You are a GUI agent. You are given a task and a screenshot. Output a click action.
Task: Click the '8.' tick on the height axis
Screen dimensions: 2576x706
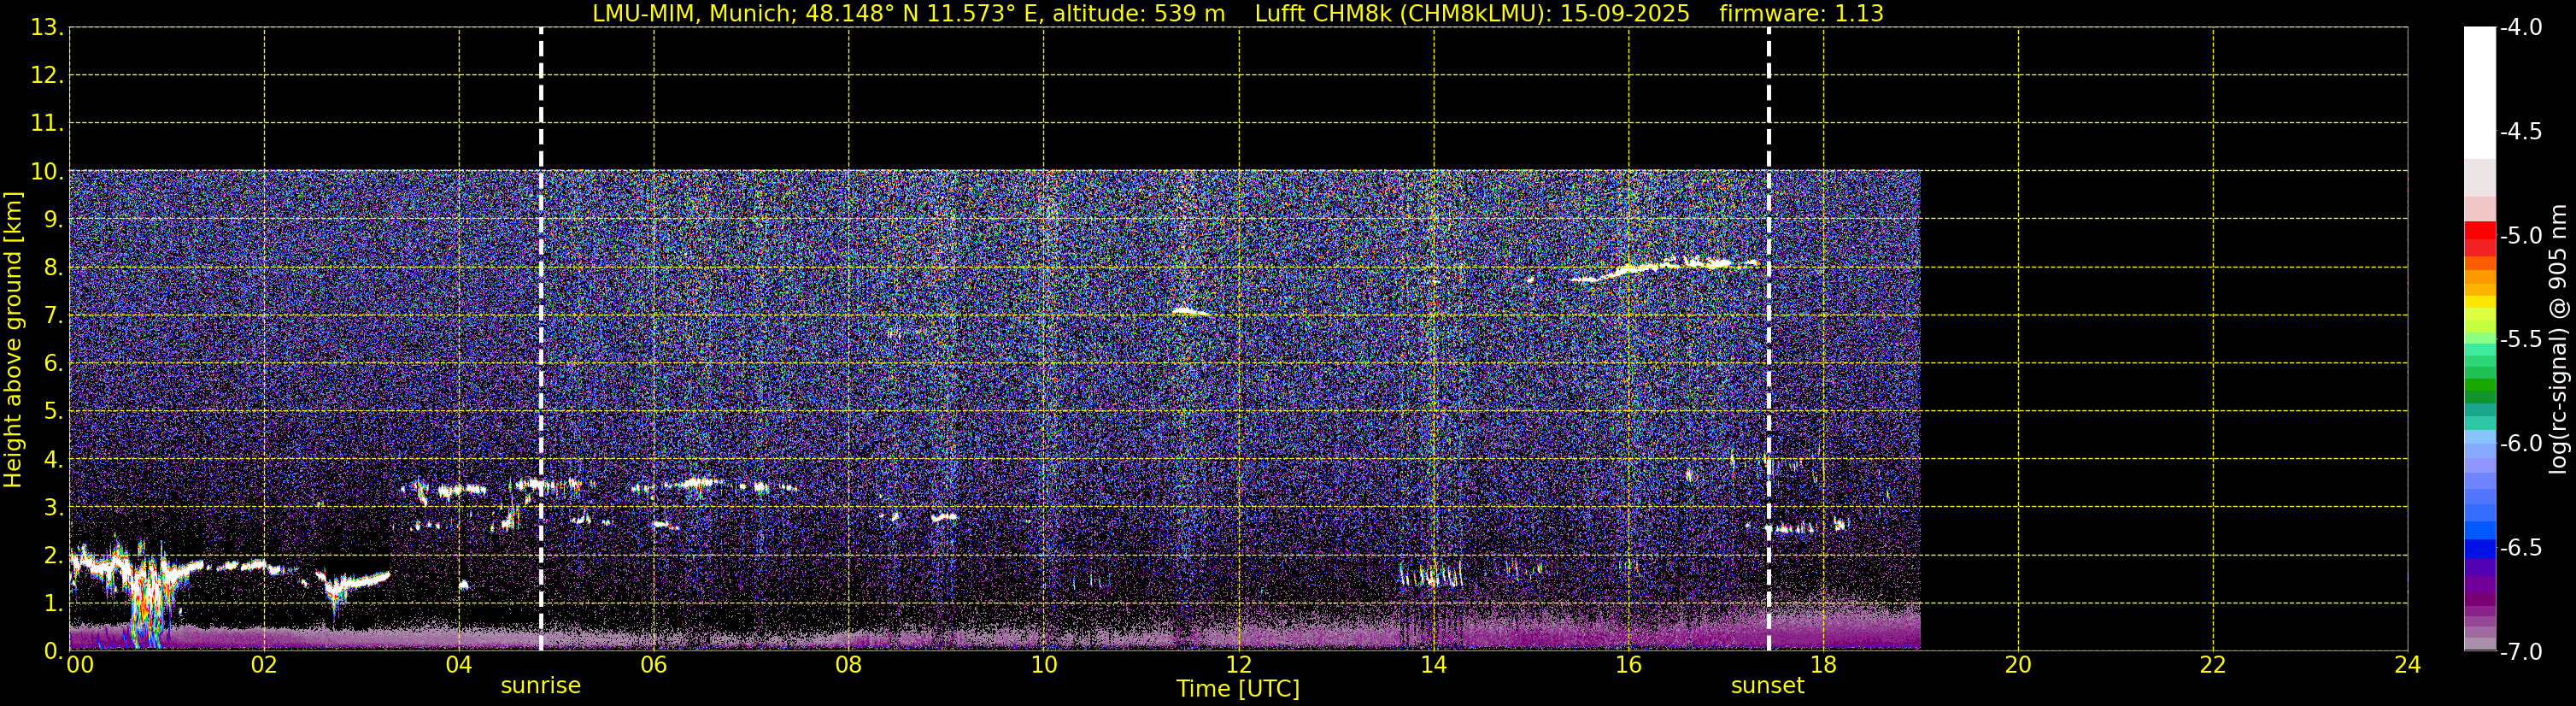pos(53,267)
